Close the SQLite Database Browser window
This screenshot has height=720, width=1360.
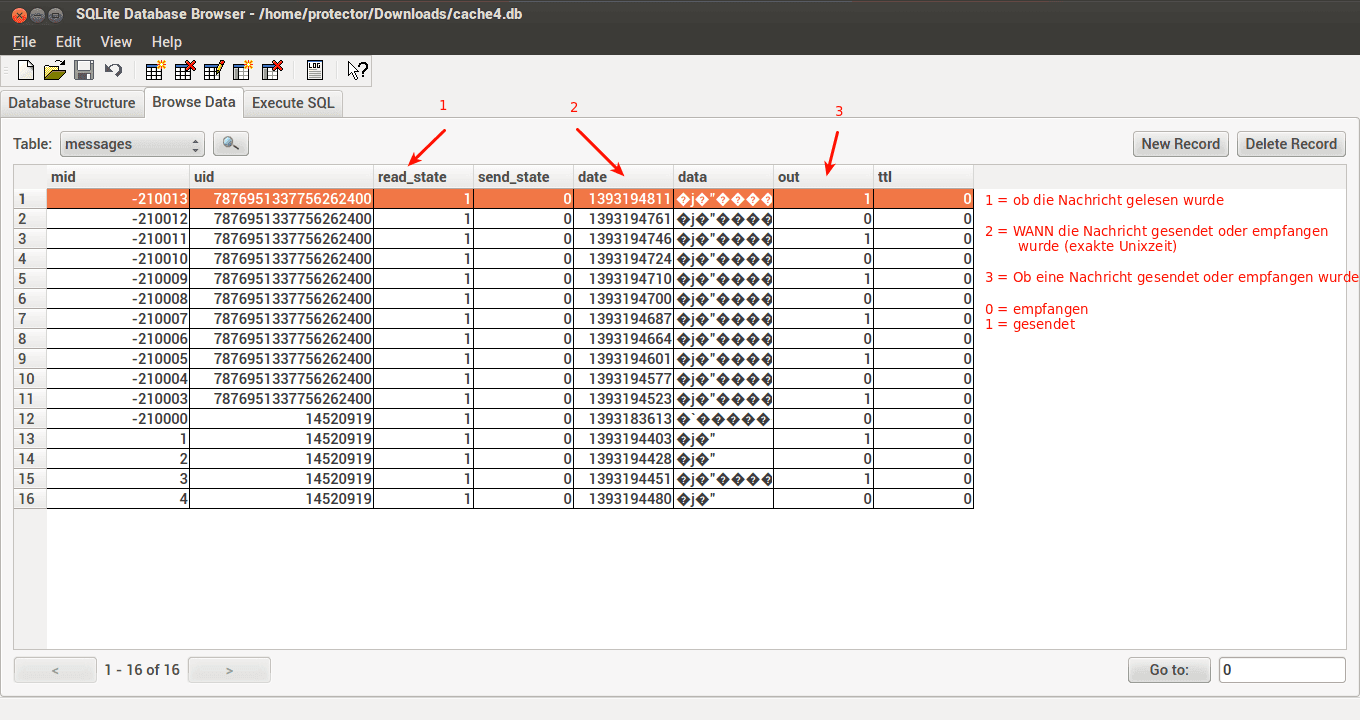click(17, 14)
